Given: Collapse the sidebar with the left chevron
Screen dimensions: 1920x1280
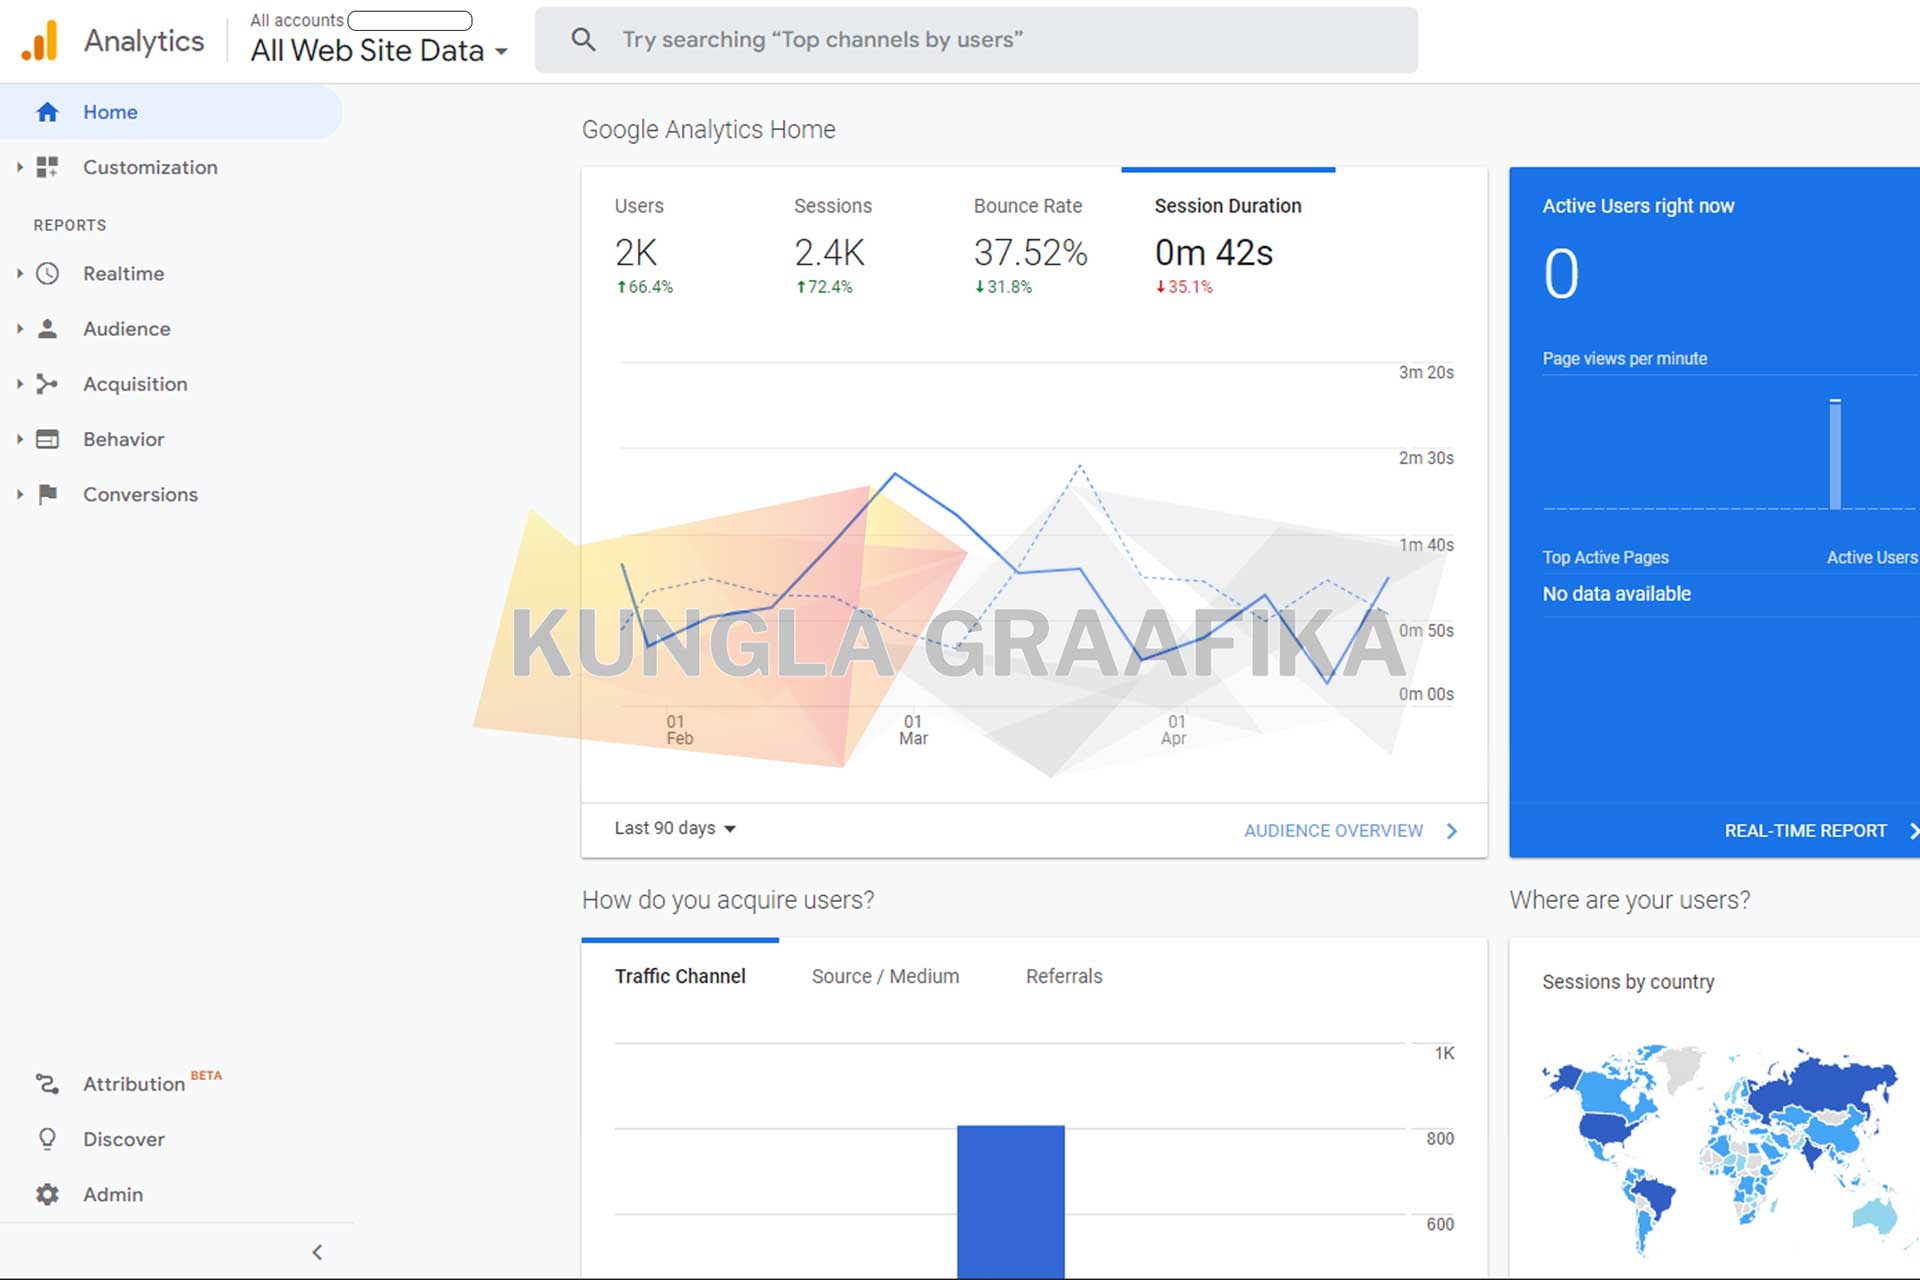Looking at the screenshot, I should [x=317, y=1252].
